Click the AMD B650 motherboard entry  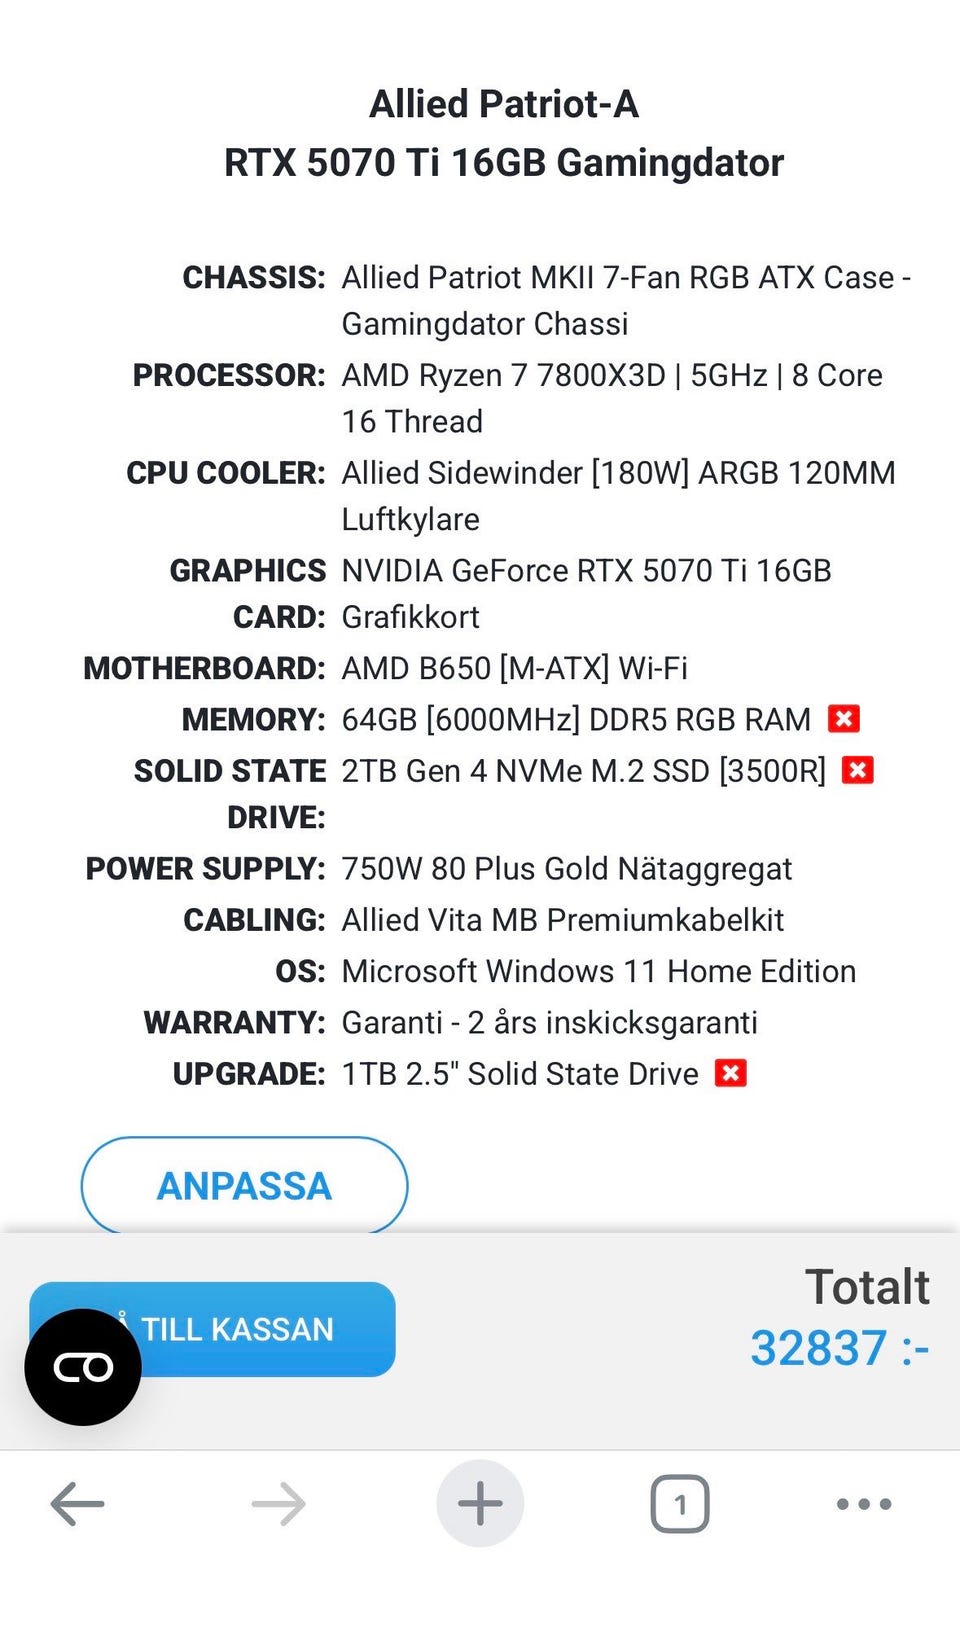coord(514,668)
